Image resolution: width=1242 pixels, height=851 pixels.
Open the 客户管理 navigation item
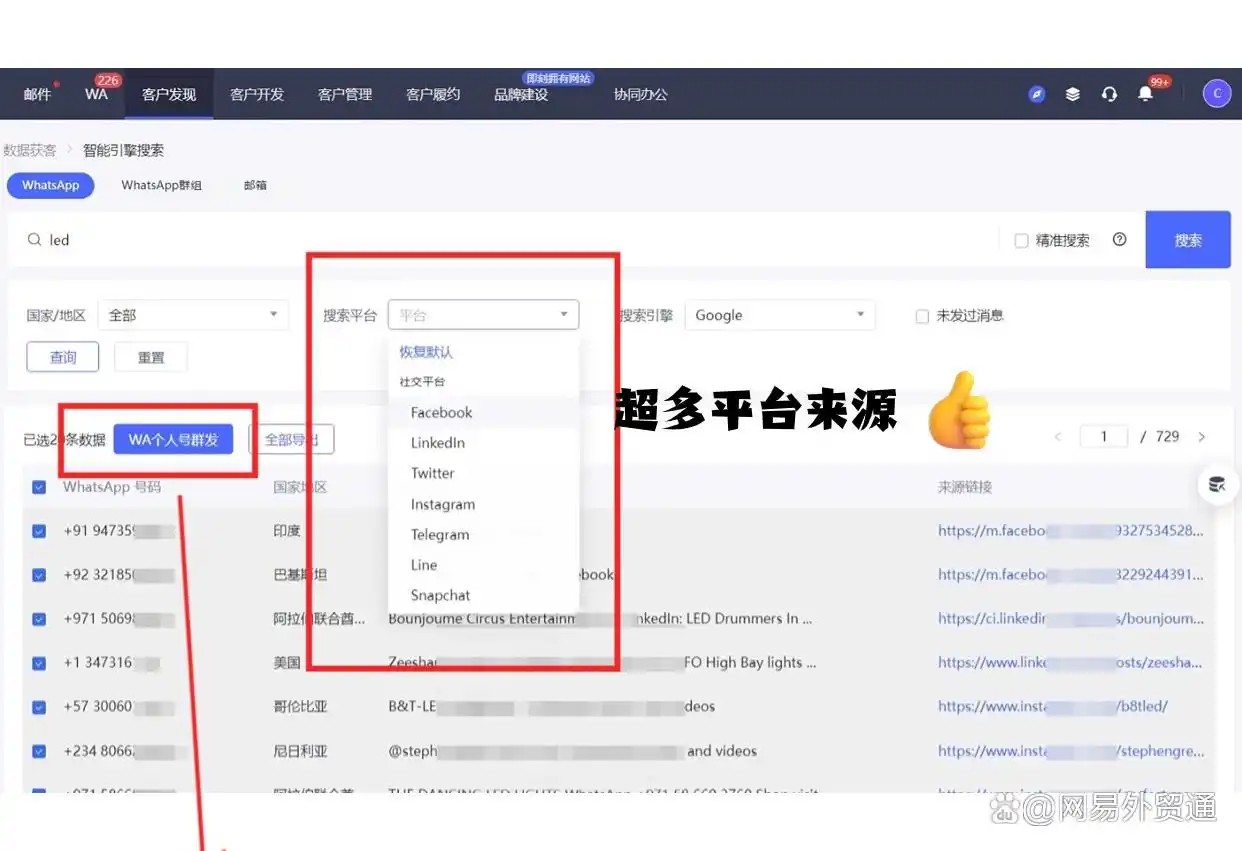(345, 94)
